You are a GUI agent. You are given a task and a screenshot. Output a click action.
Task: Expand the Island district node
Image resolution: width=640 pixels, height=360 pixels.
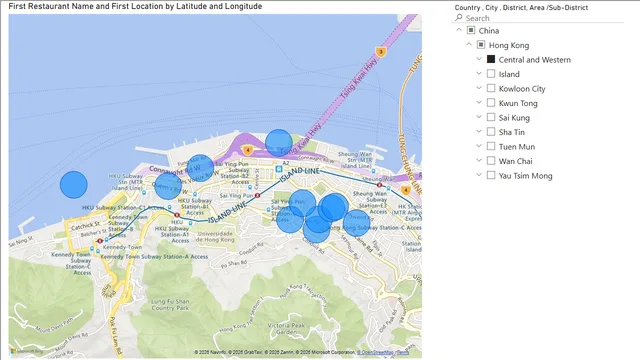coord(479,73)
